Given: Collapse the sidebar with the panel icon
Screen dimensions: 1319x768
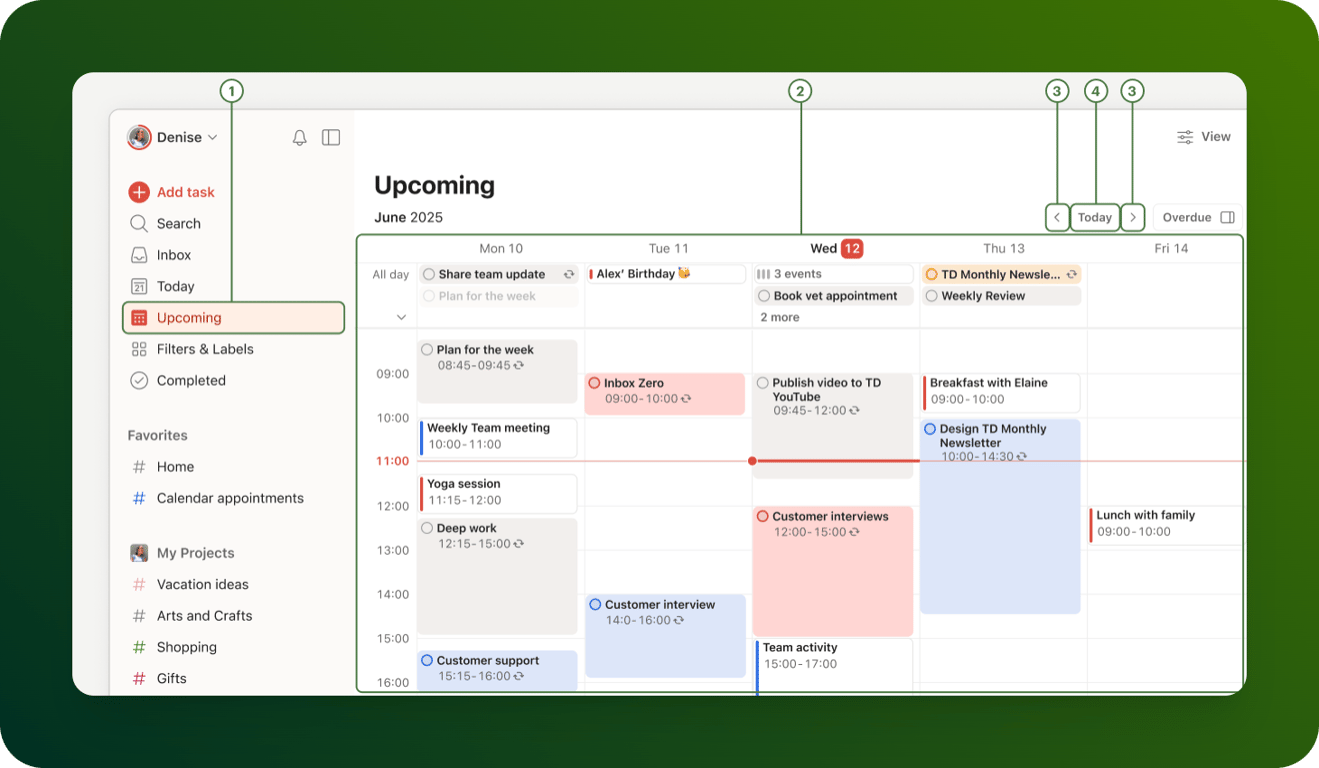Looking at the screenshot, I should point(331,137).
